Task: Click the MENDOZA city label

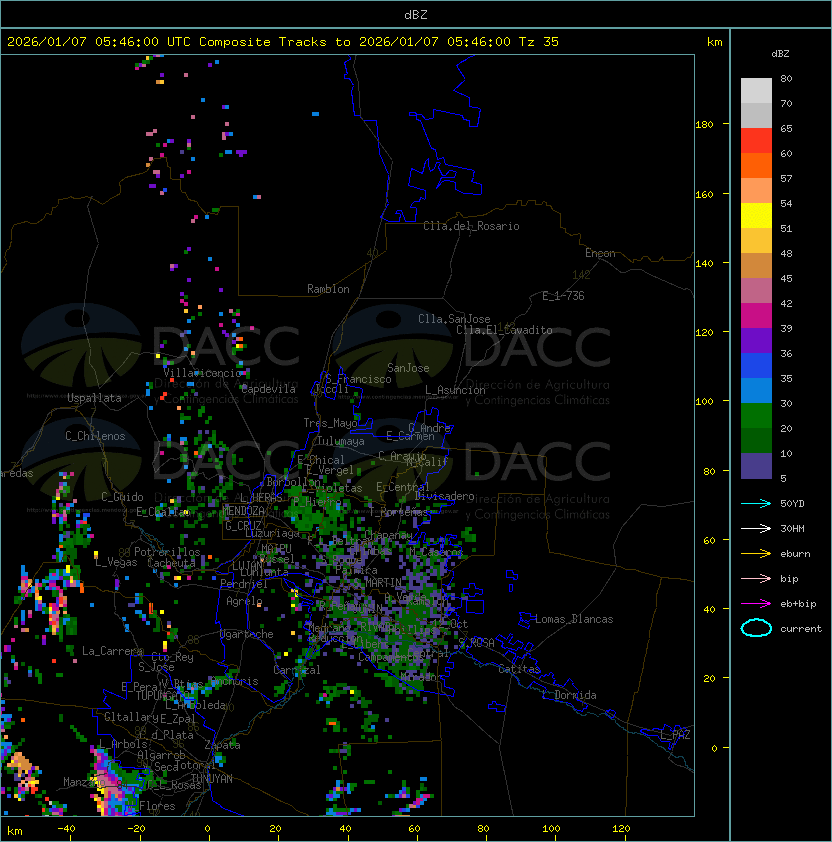Action: (243, 510)
